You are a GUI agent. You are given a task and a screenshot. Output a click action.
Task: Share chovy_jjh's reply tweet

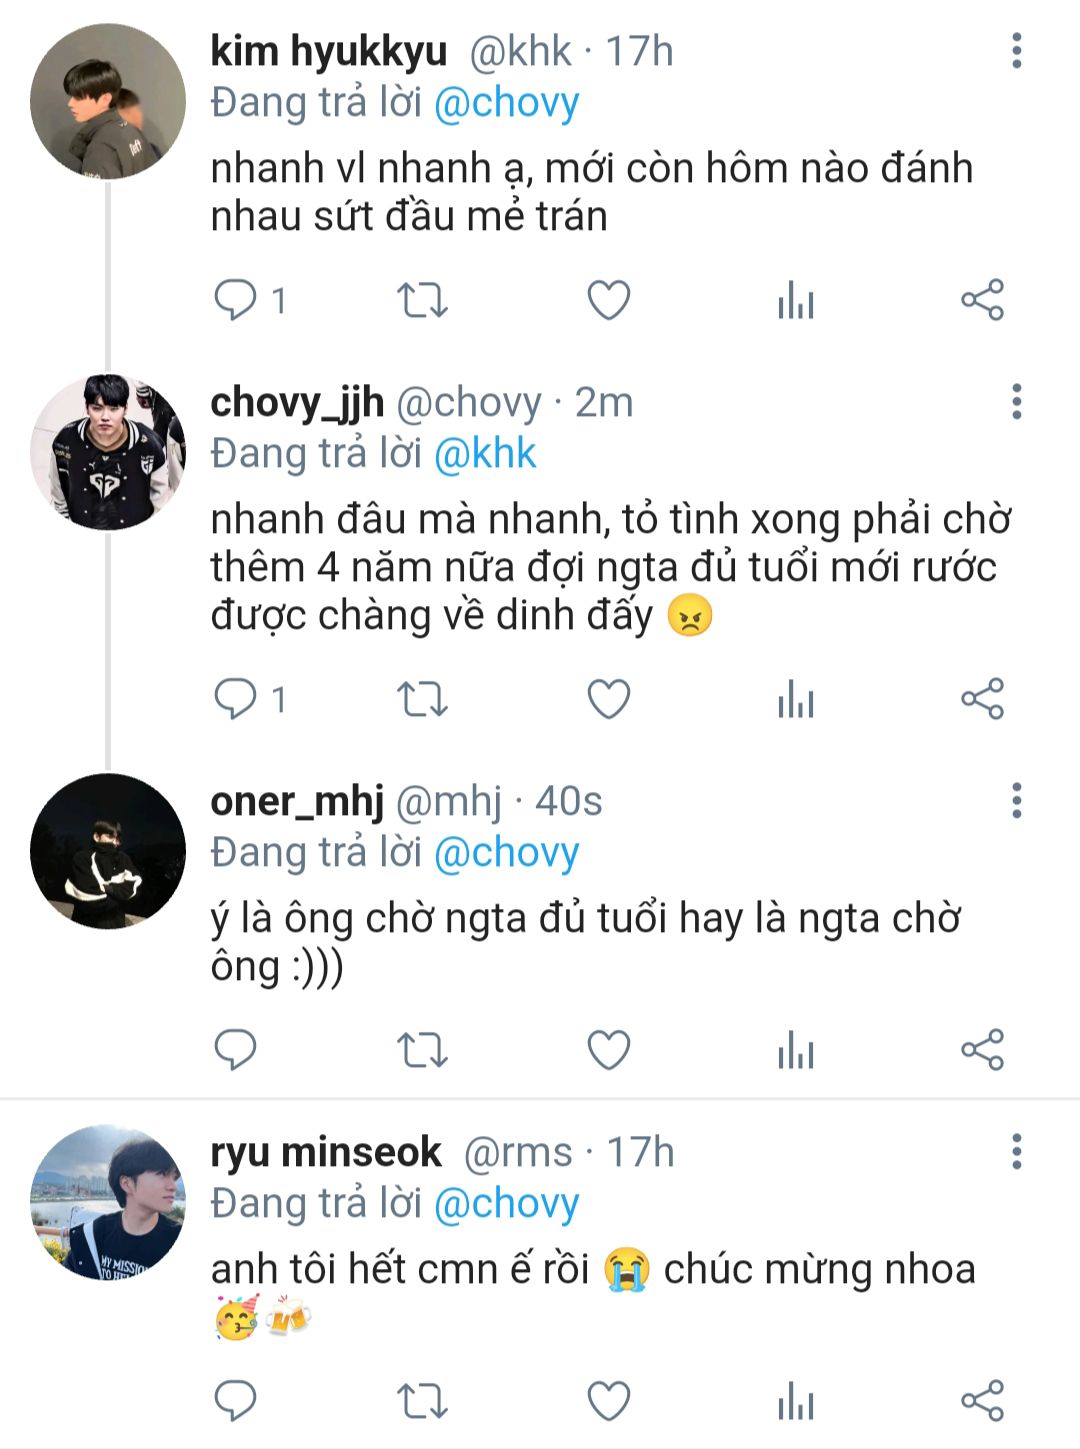coord(982,698)
